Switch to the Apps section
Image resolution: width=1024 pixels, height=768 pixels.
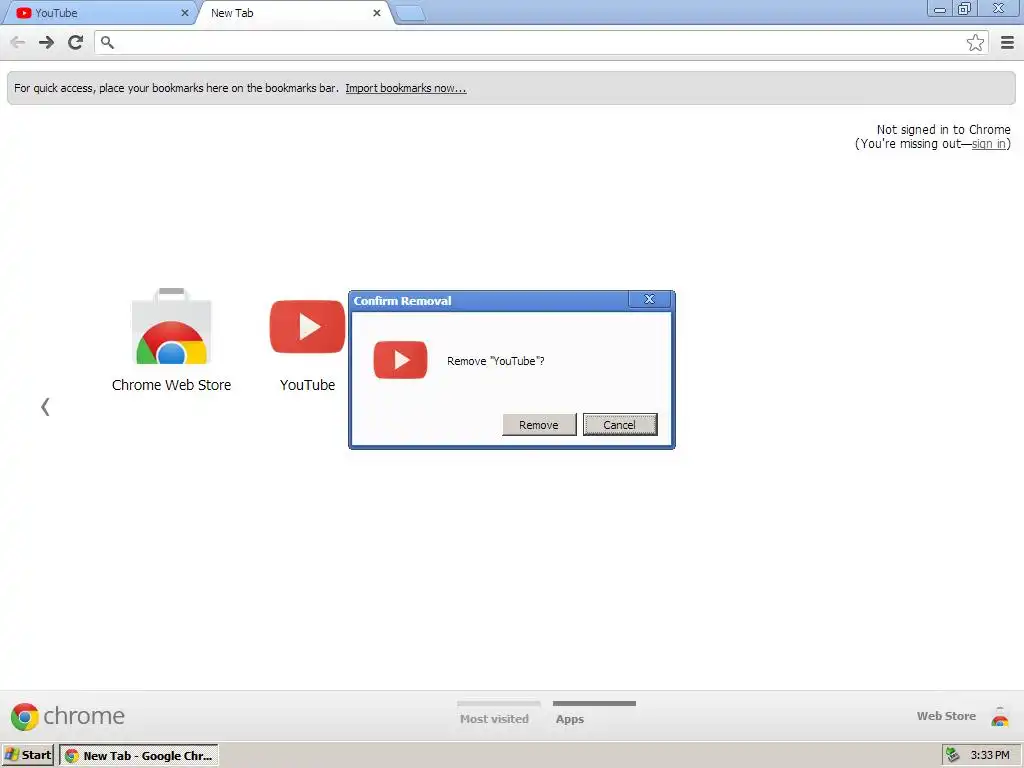569,718
